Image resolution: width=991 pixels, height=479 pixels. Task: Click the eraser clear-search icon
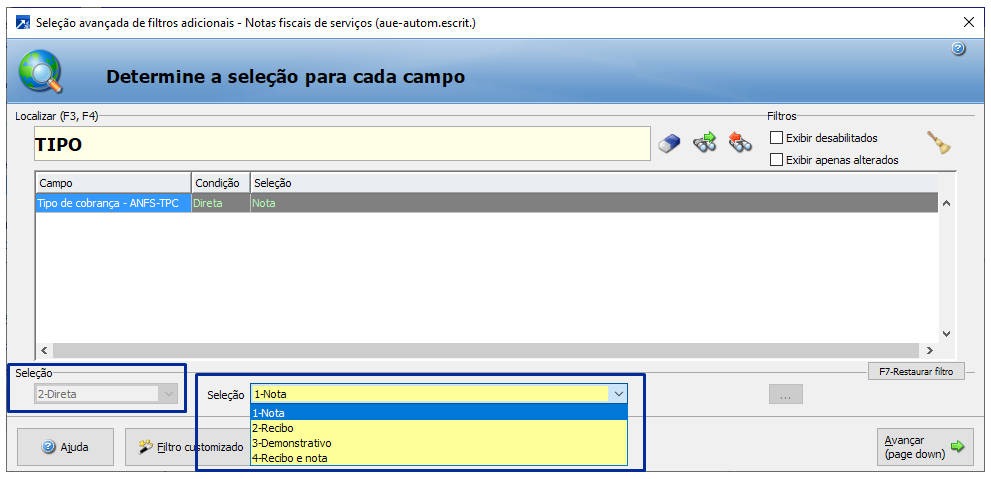669,144
